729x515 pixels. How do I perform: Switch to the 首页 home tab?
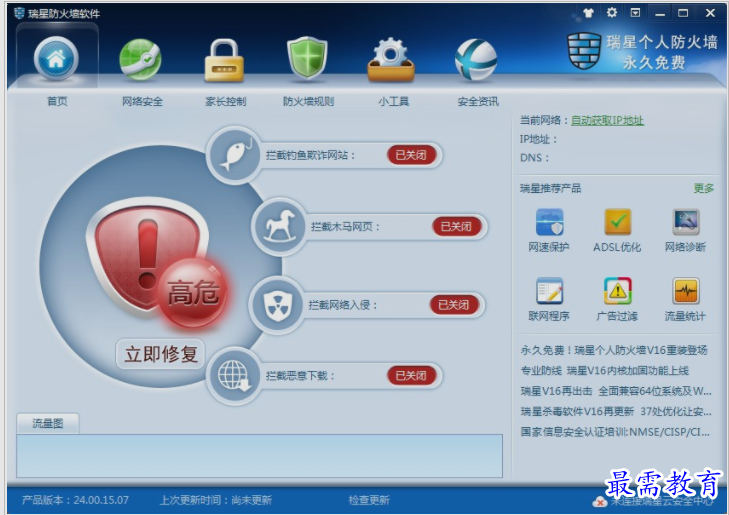[57, 60]
